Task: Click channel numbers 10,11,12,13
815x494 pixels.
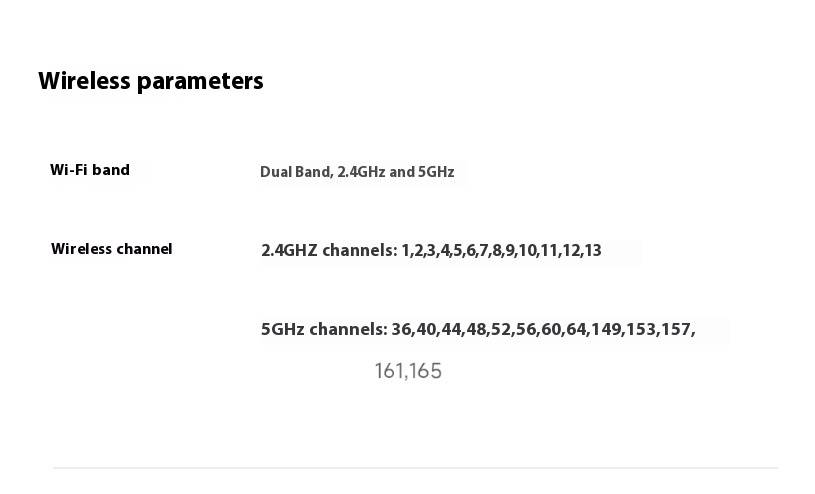Action: click(x=560, y=251)
